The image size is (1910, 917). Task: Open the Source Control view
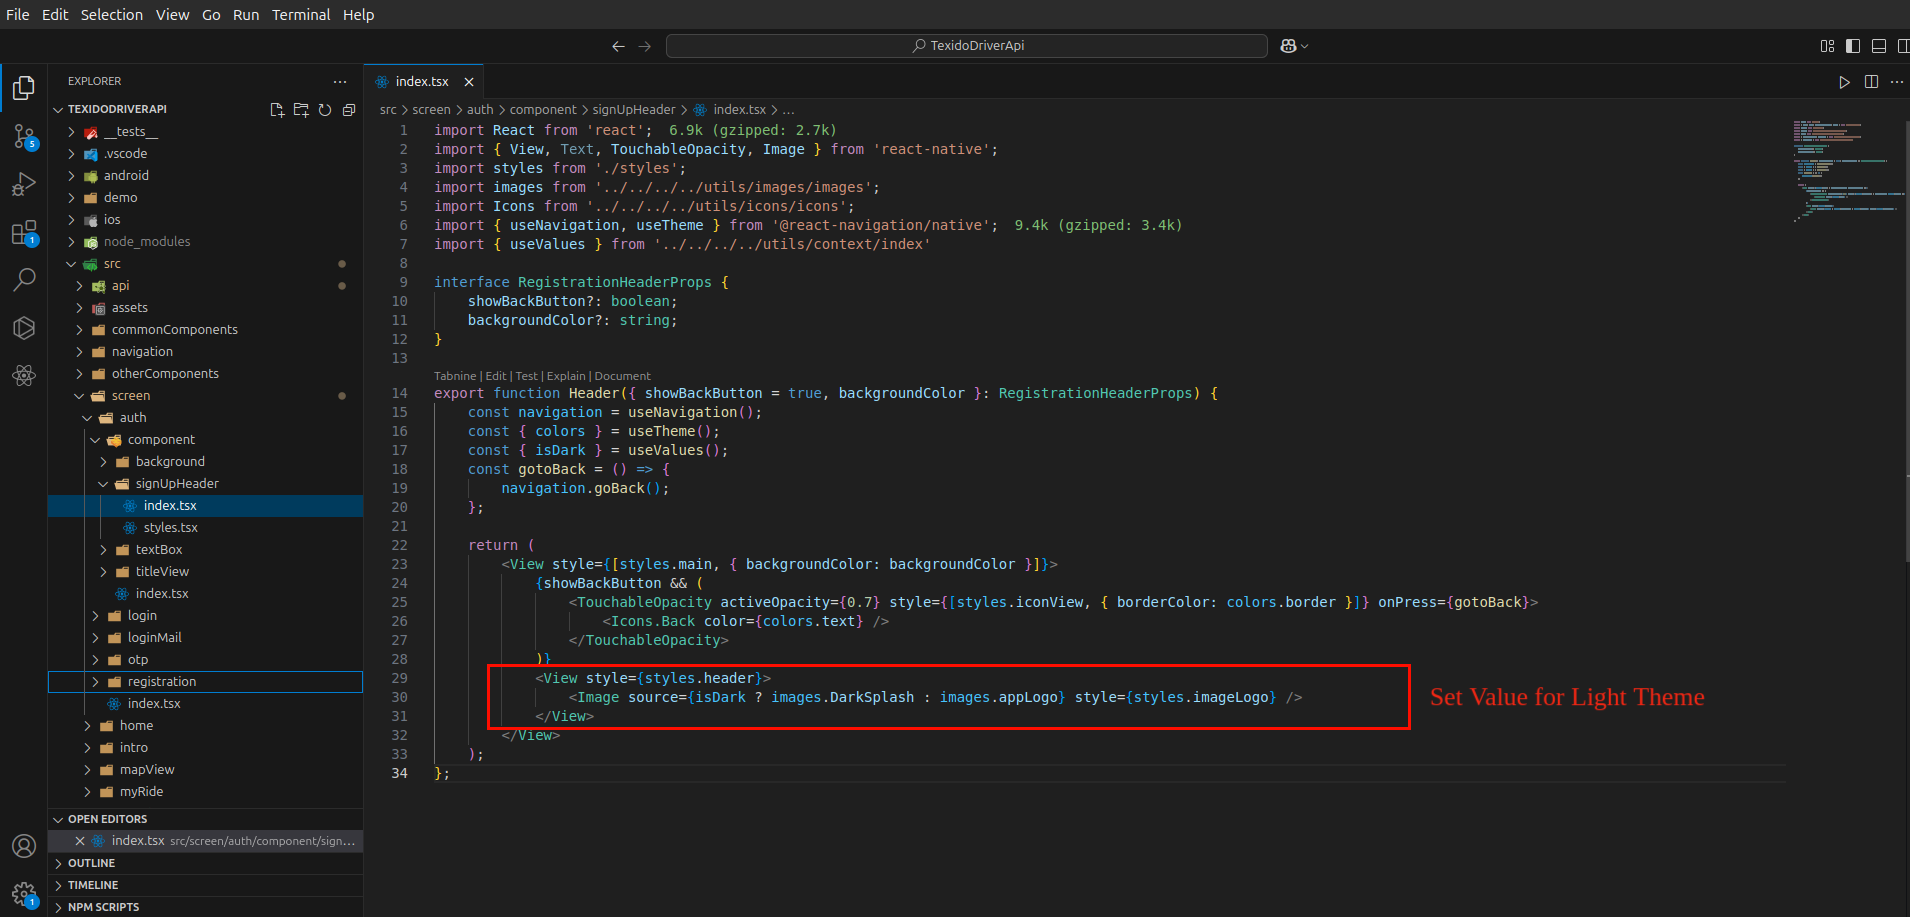[24, 136]
